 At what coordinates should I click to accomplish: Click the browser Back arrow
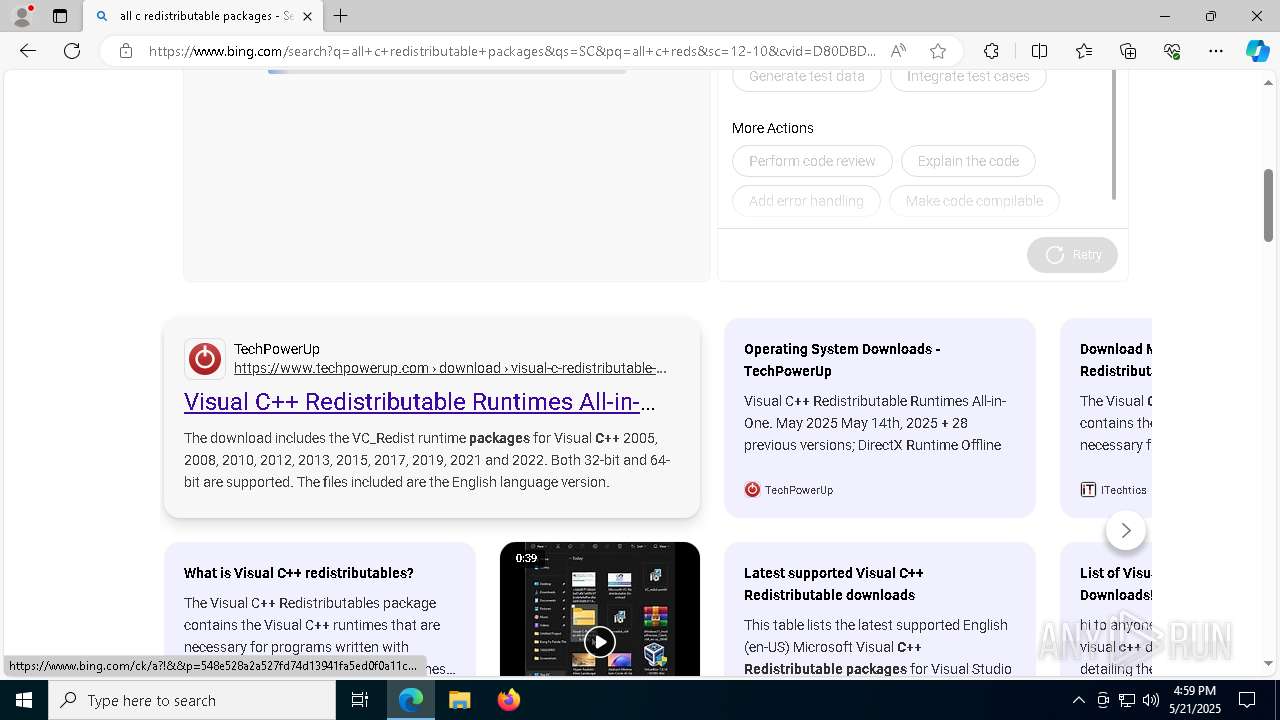click(28, 51)
